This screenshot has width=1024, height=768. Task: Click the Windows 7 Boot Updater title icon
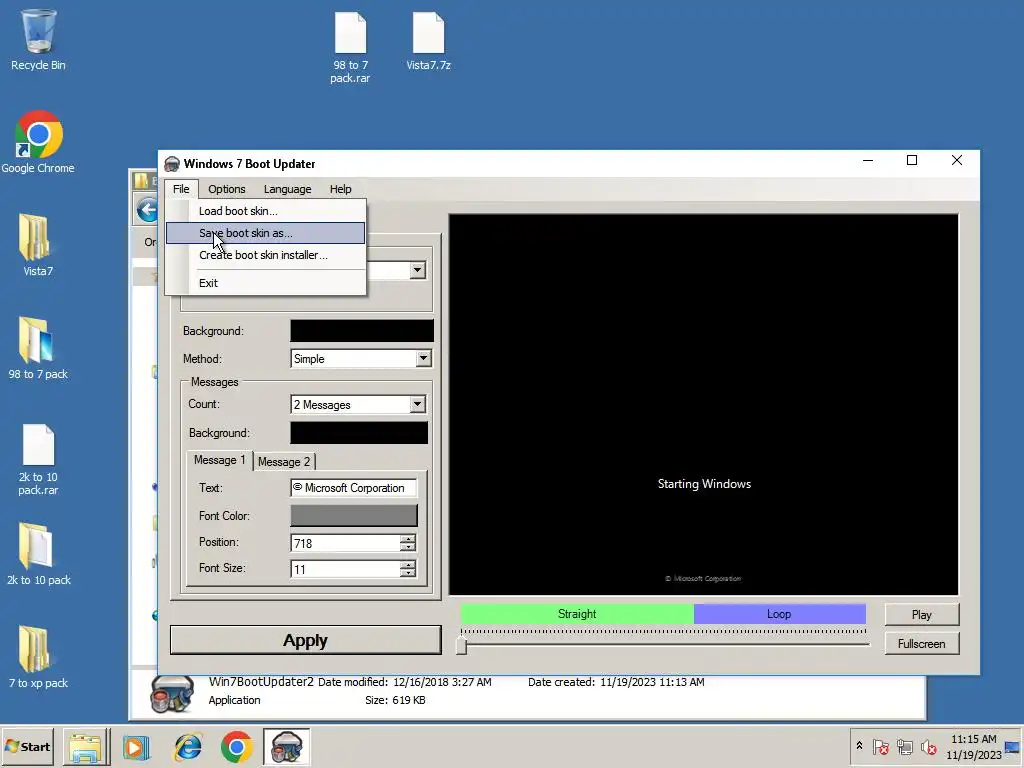tap(172, 163)
